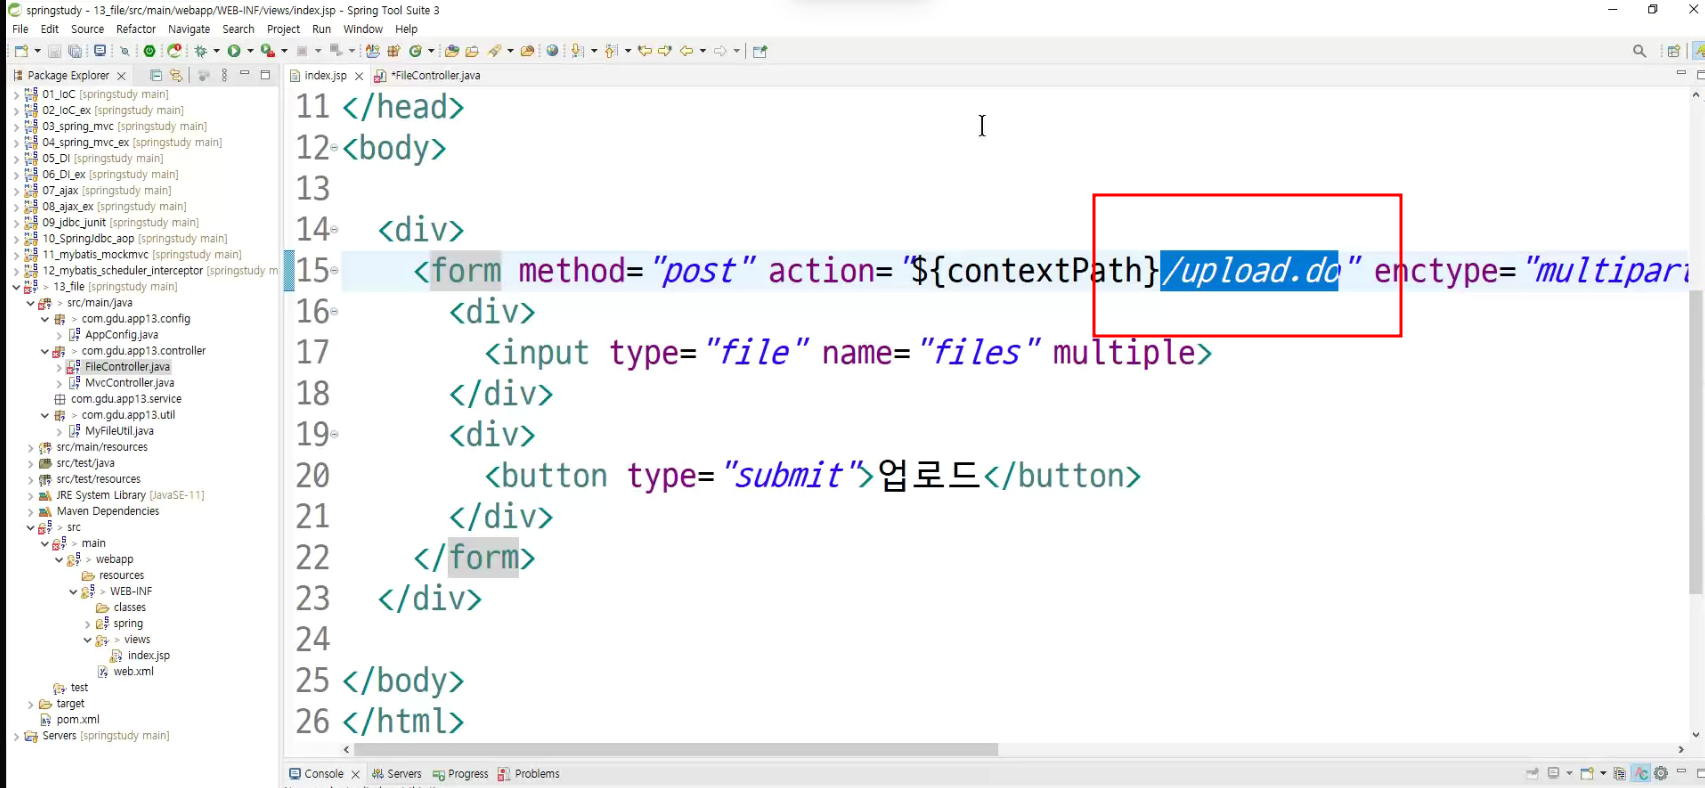This screenshot has width=1705, height=788.
Task: Open the Run dropdown arrow
Action: 250,51
